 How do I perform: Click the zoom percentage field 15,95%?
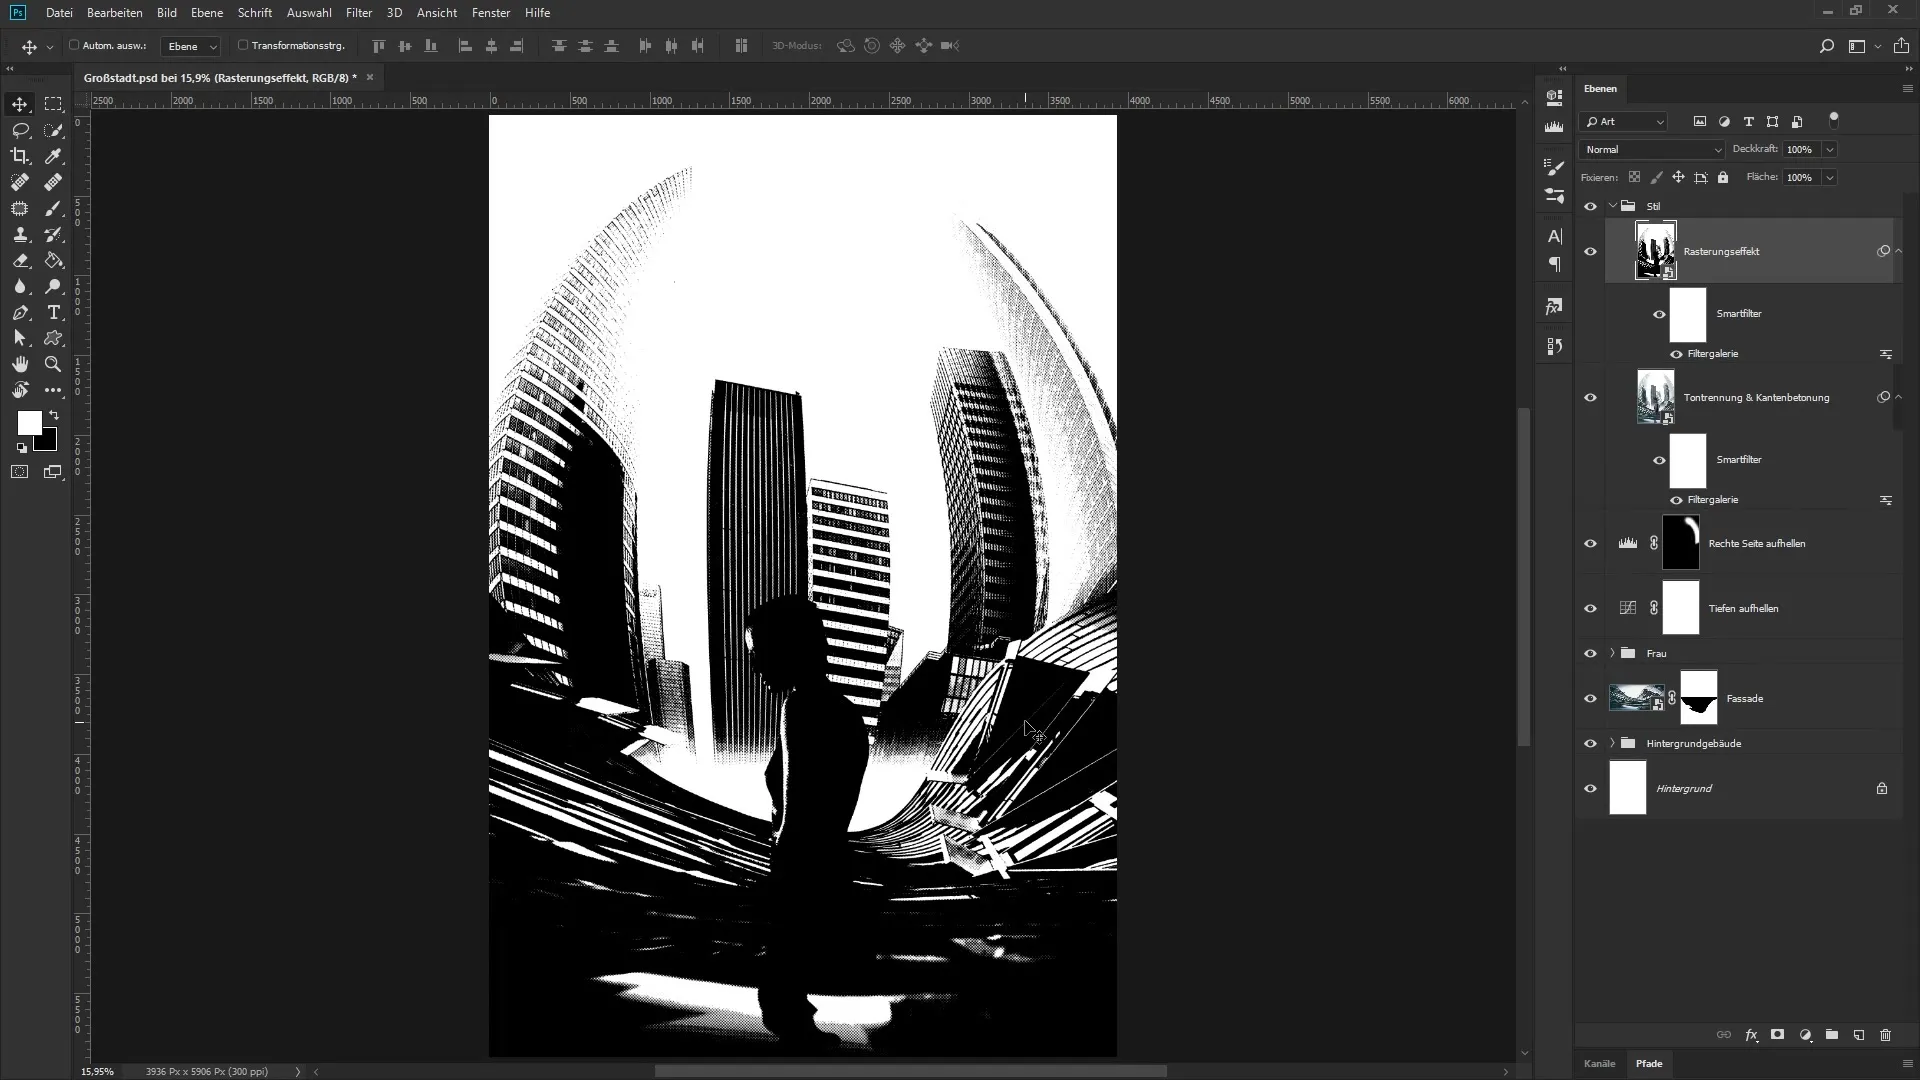coord(97,1071)
